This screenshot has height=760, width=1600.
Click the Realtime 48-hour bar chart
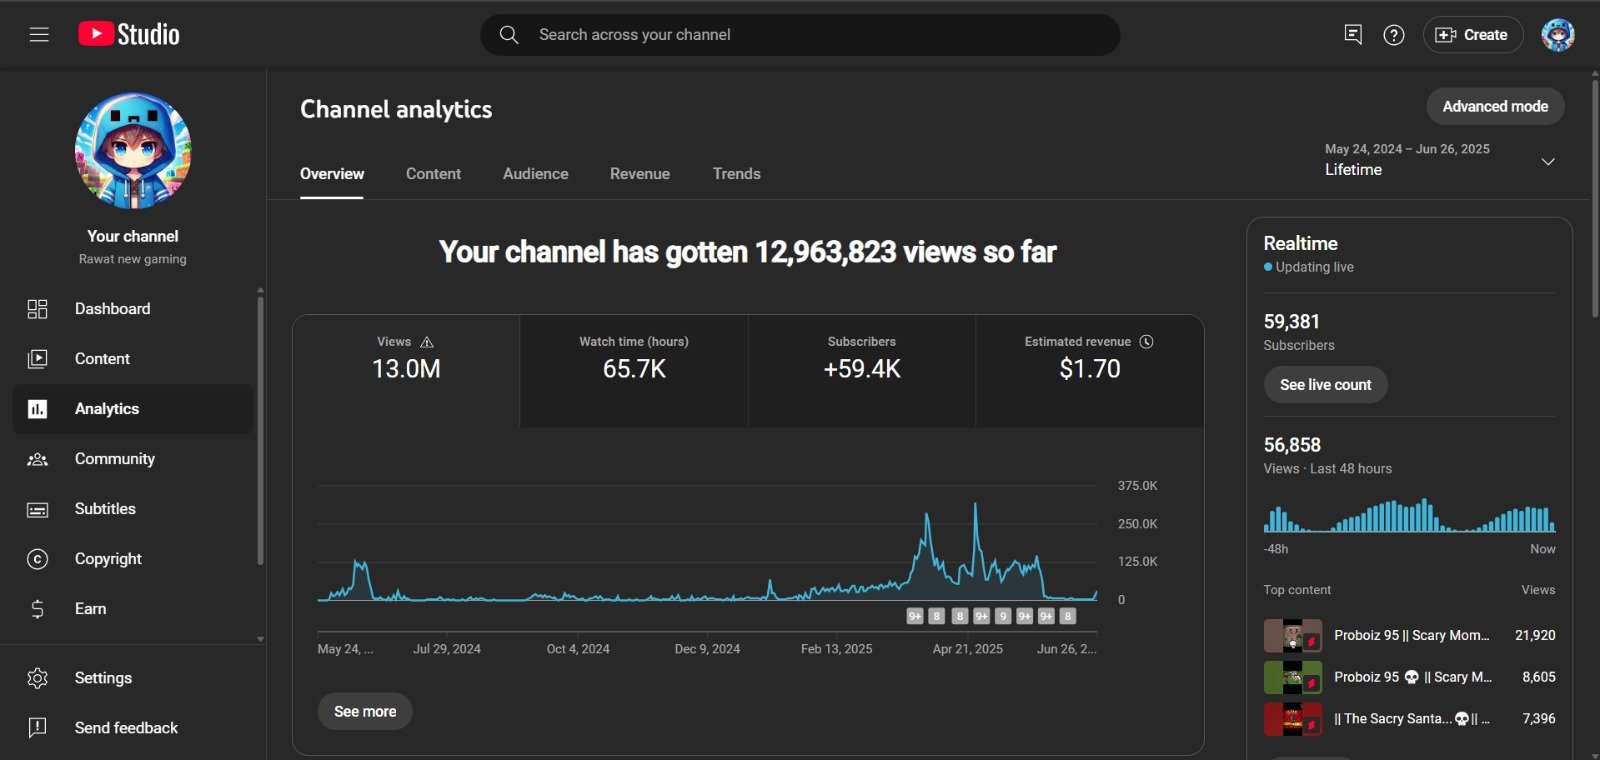(1409, 516)
